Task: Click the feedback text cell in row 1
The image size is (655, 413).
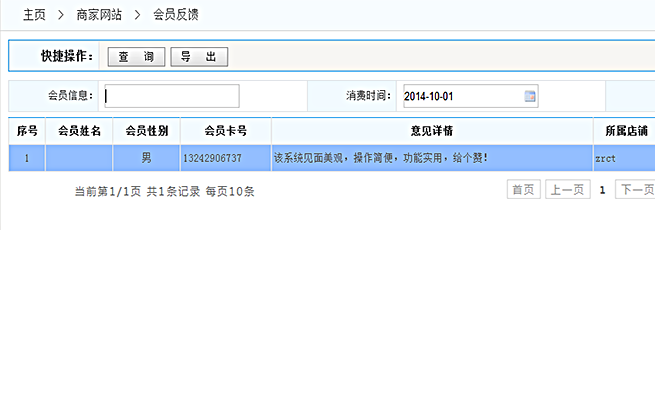Action: (380, 158)
